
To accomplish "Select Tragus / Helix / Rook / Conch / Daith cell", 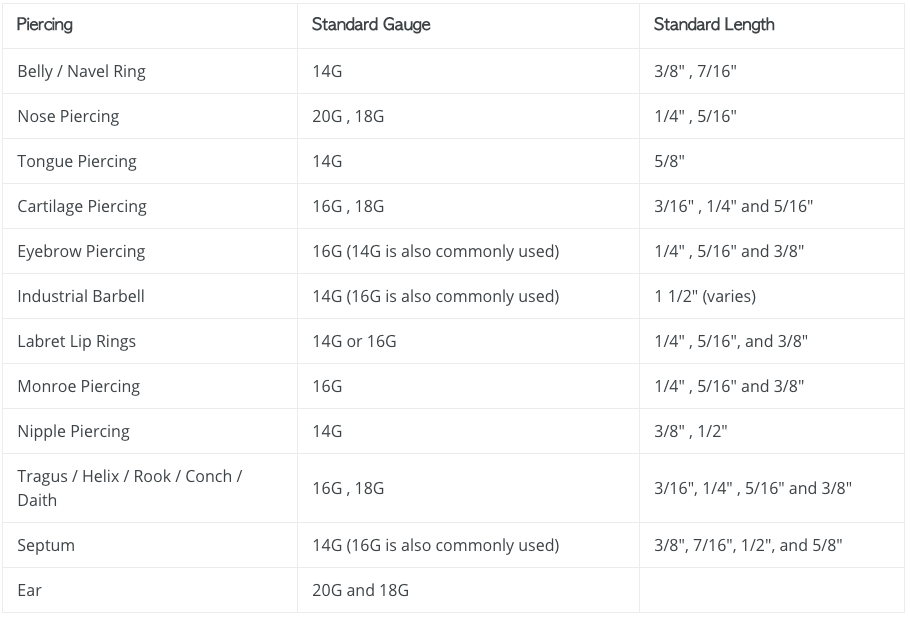I will click(x=150, y=488).
